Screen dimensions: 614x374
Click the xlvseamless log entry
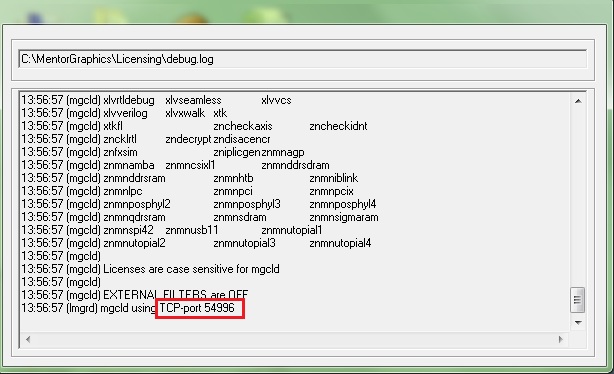tap(193, 100)
